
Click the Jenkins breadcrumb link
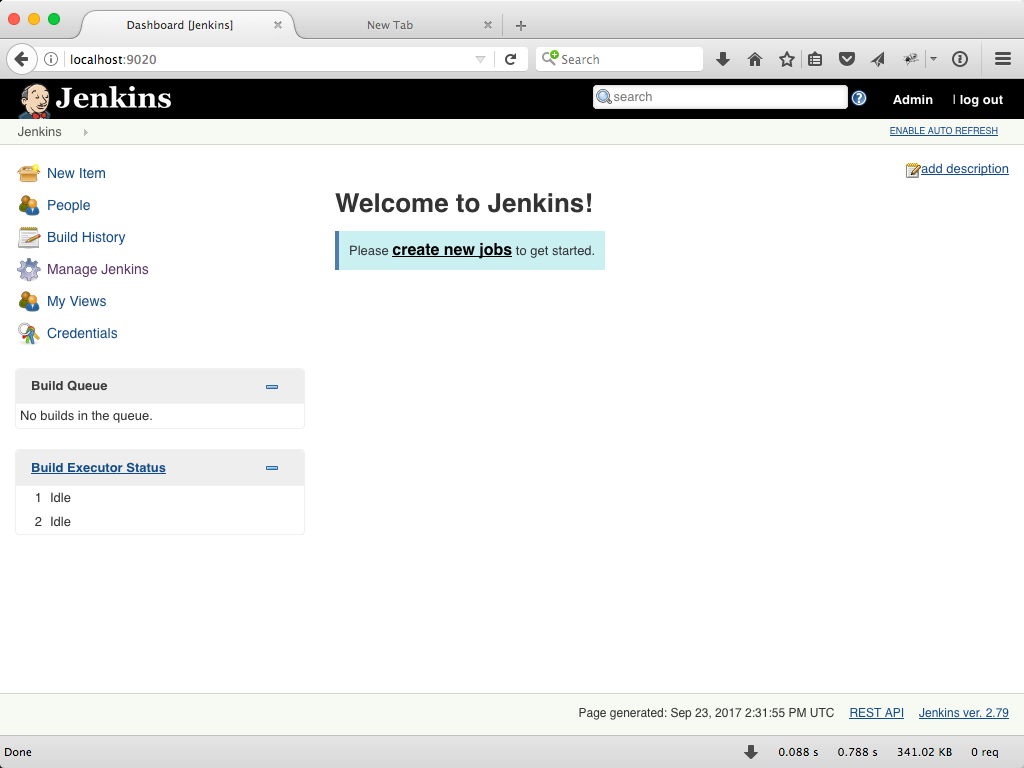pos(39,131)
